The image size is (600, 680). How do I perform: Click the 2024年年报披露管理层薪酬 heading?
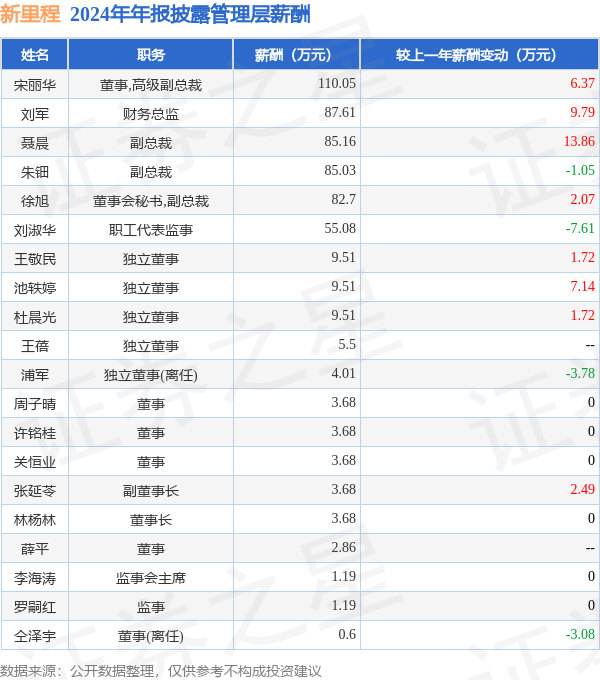pos(190,14)
